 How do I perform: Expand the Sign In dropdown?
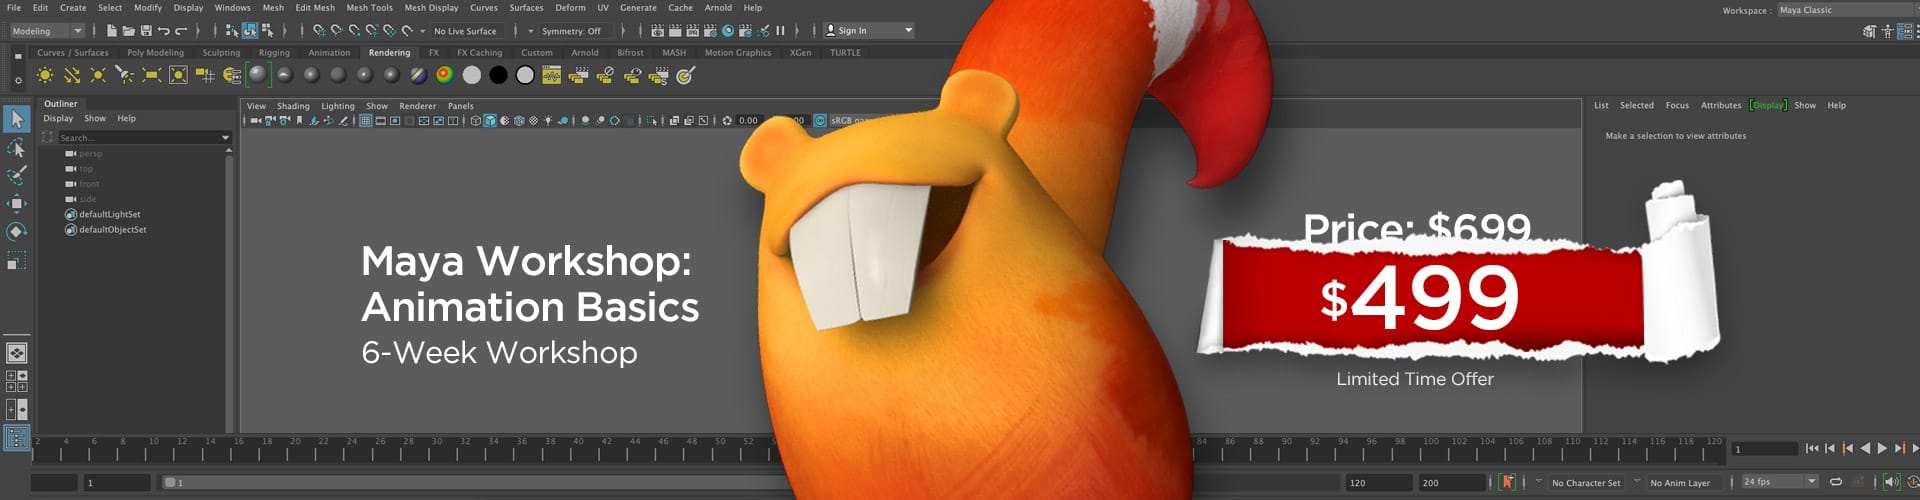[x=869, y=31]
